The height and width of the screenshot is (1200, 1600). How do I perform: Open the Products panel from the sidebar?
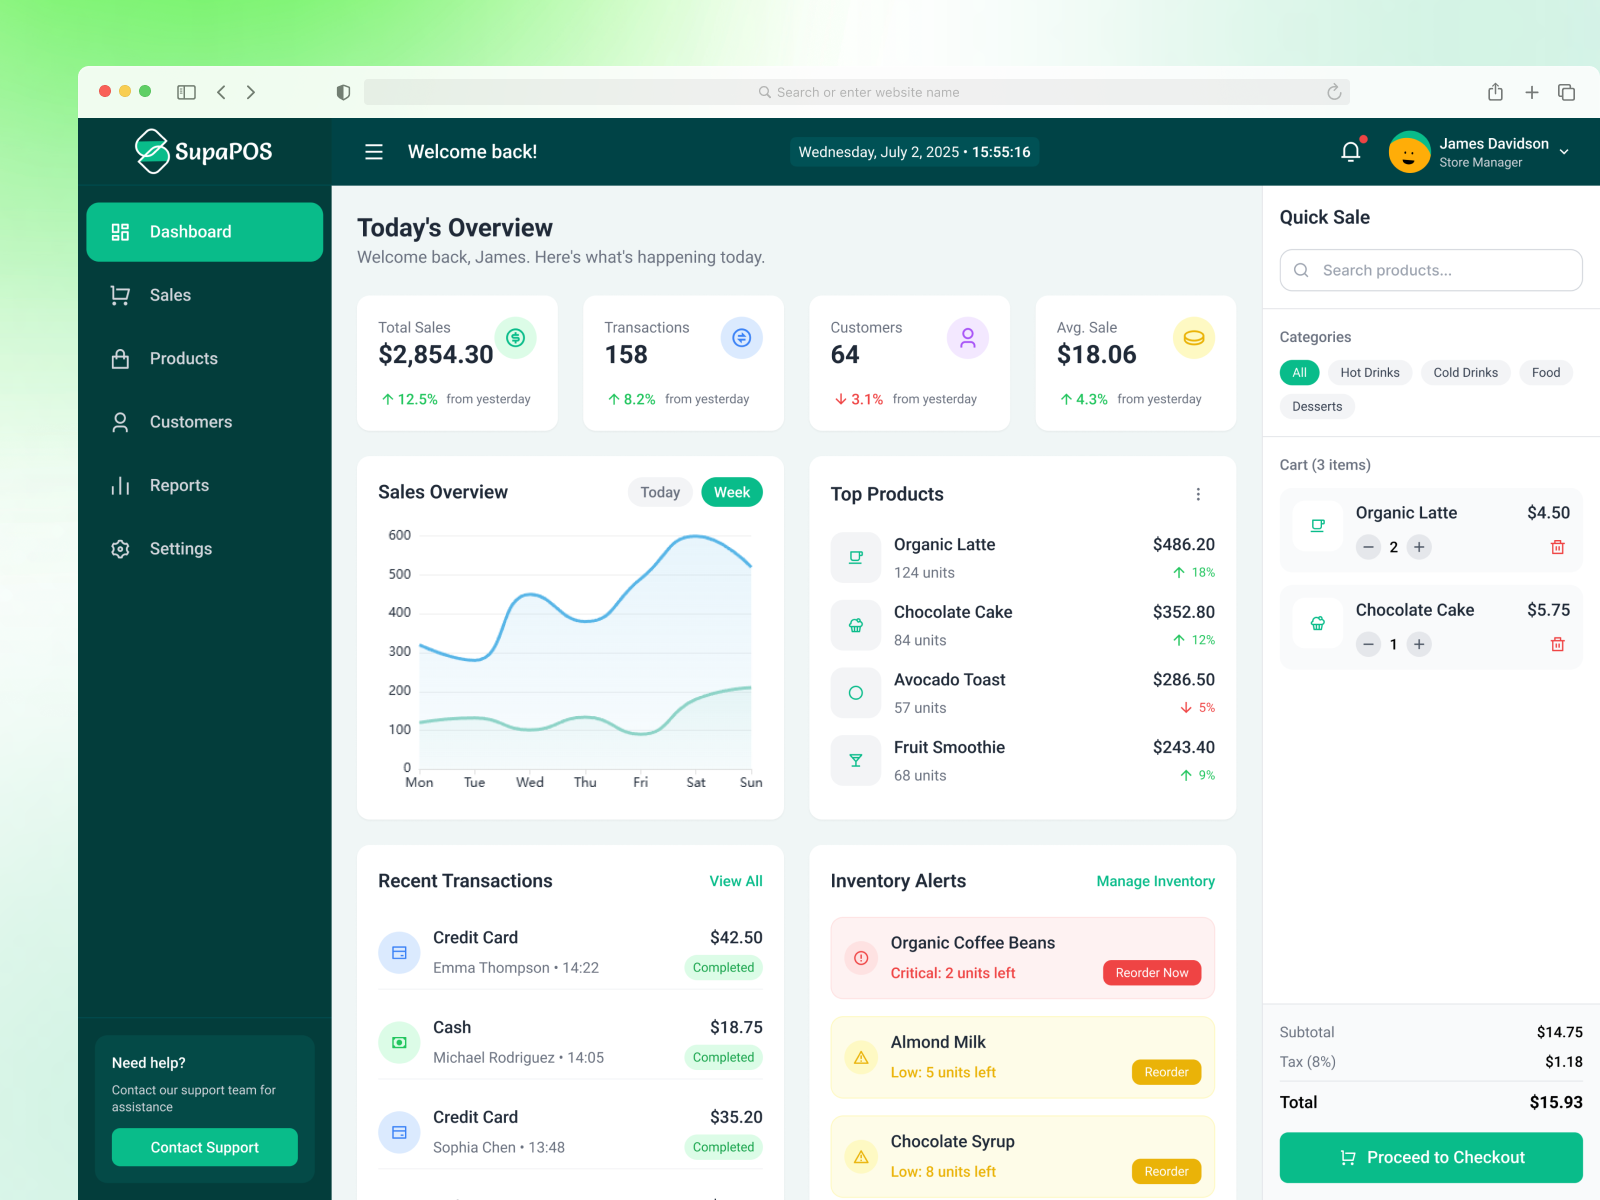pos(120,358)
